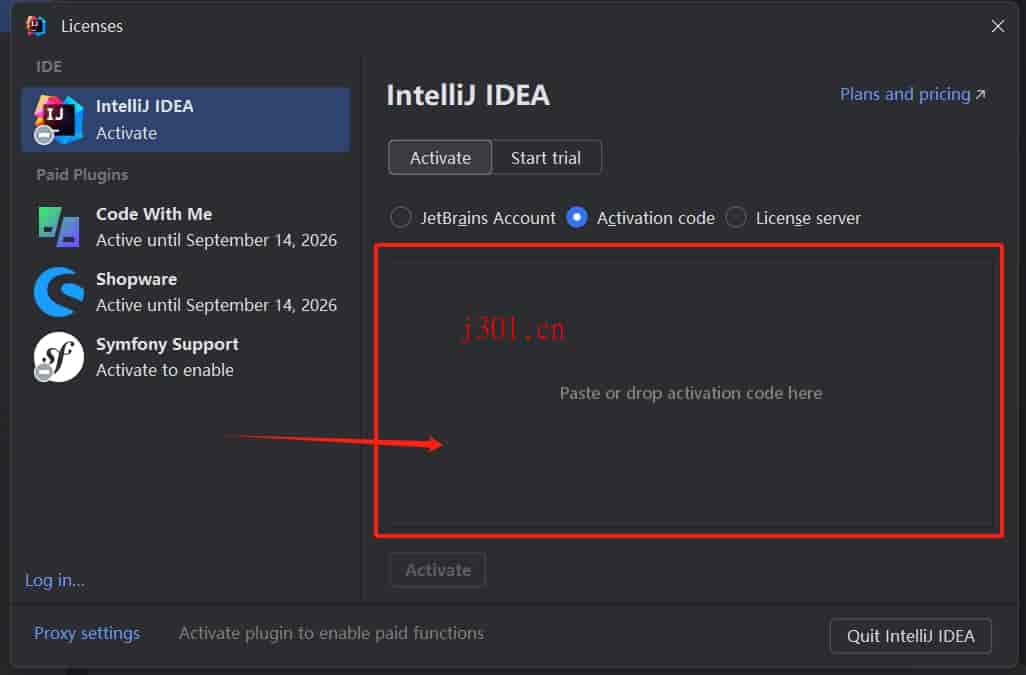Open Proxy settings link

pyautogui.click(x=87, y=633)
